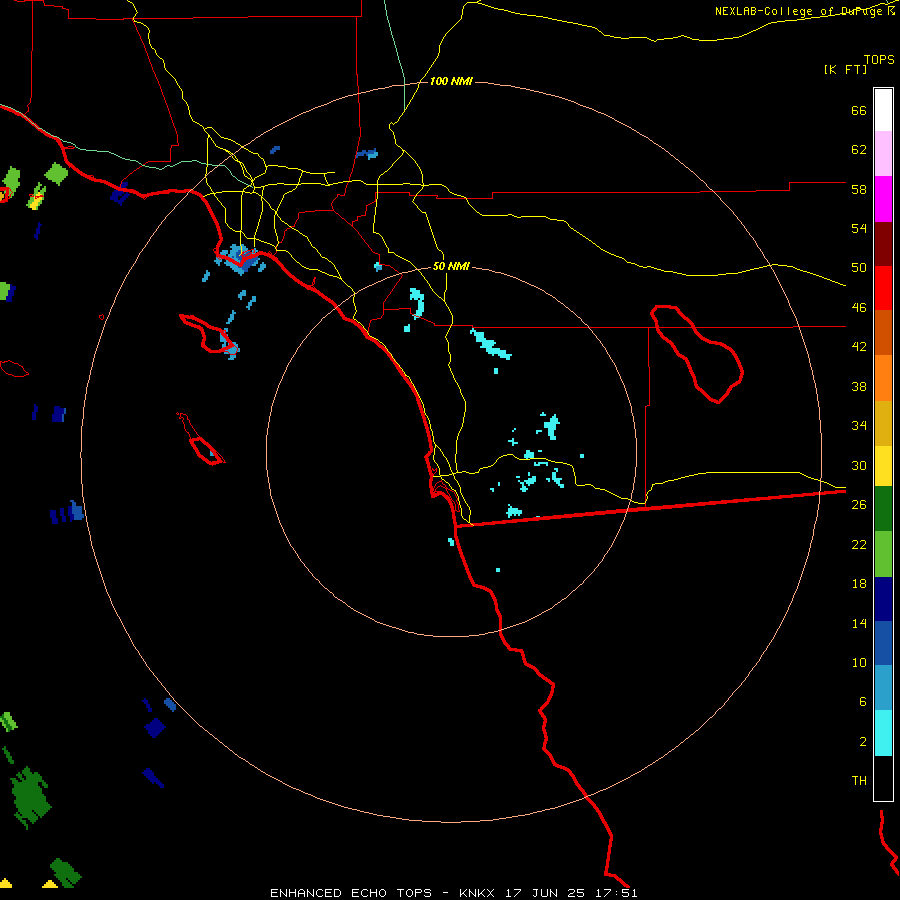900x900 pixels.
Task: Click the Santa Catalina Island outline
Action: pyautogui.click(x=209, y=334)
